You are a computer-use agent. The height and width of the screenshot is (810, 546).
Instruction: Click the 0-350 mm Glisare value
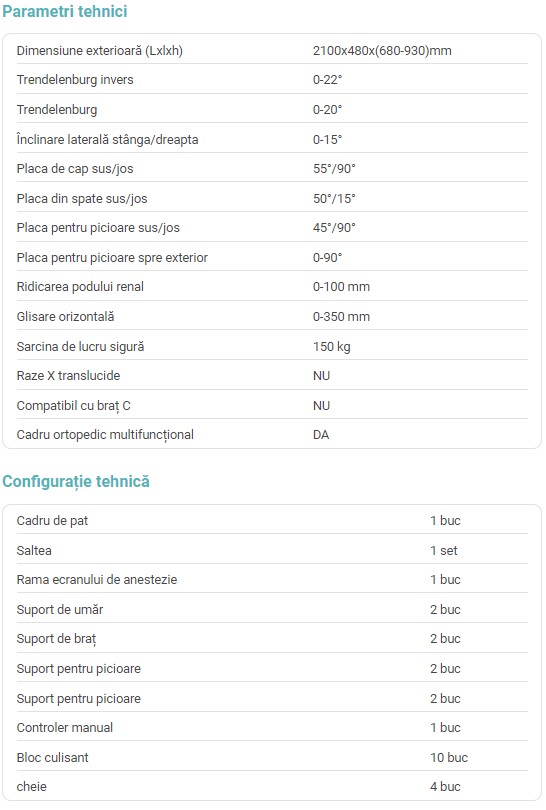pos(341,317)
